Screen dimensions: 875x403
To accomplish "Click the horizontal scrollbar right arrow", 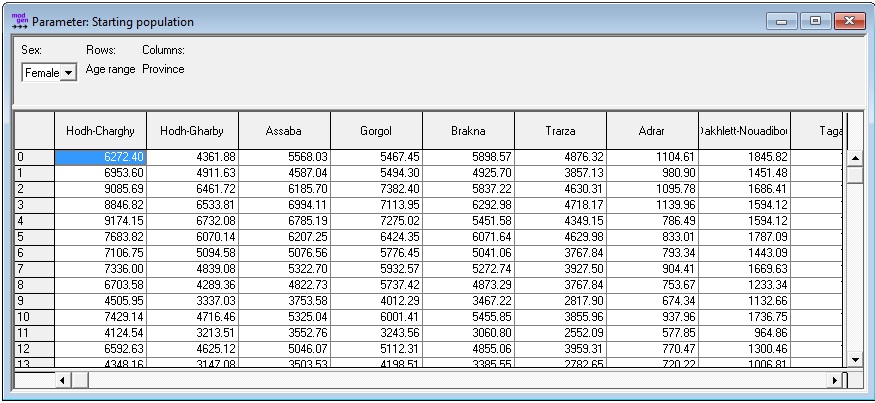I will click(x=835, y=381).
